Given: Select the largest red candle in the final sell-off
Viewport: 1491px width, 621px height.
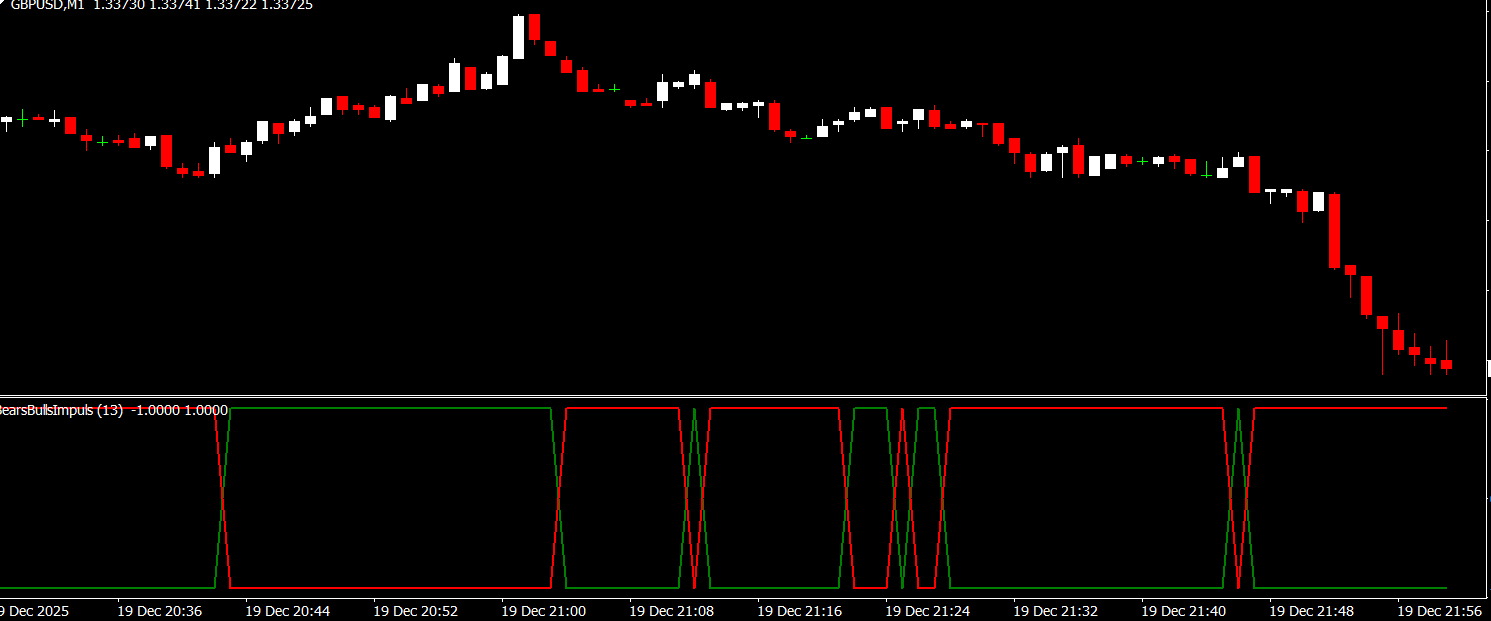Looking at the screenshot, I should 1334,230.
